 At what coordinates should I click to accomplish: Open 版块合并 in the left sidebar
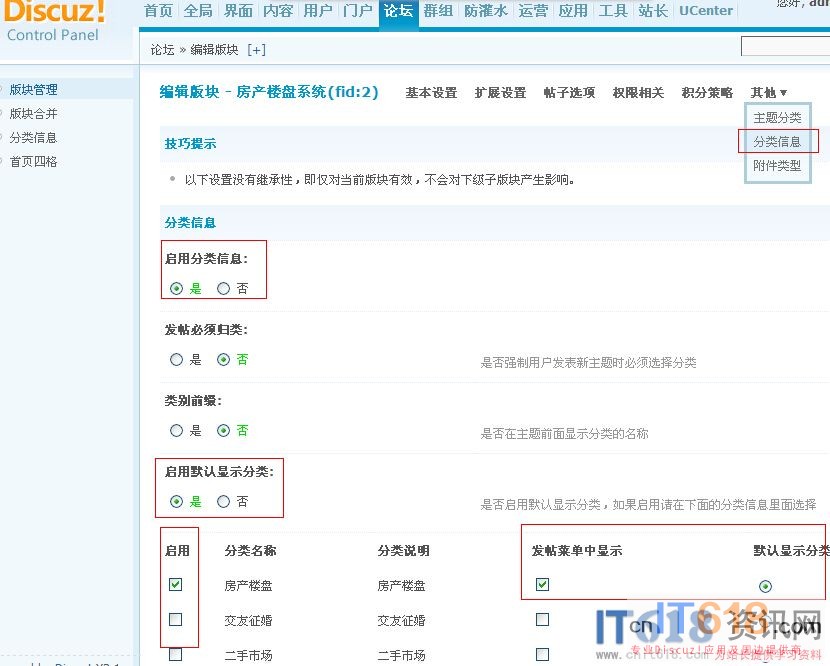pos(34,114)
